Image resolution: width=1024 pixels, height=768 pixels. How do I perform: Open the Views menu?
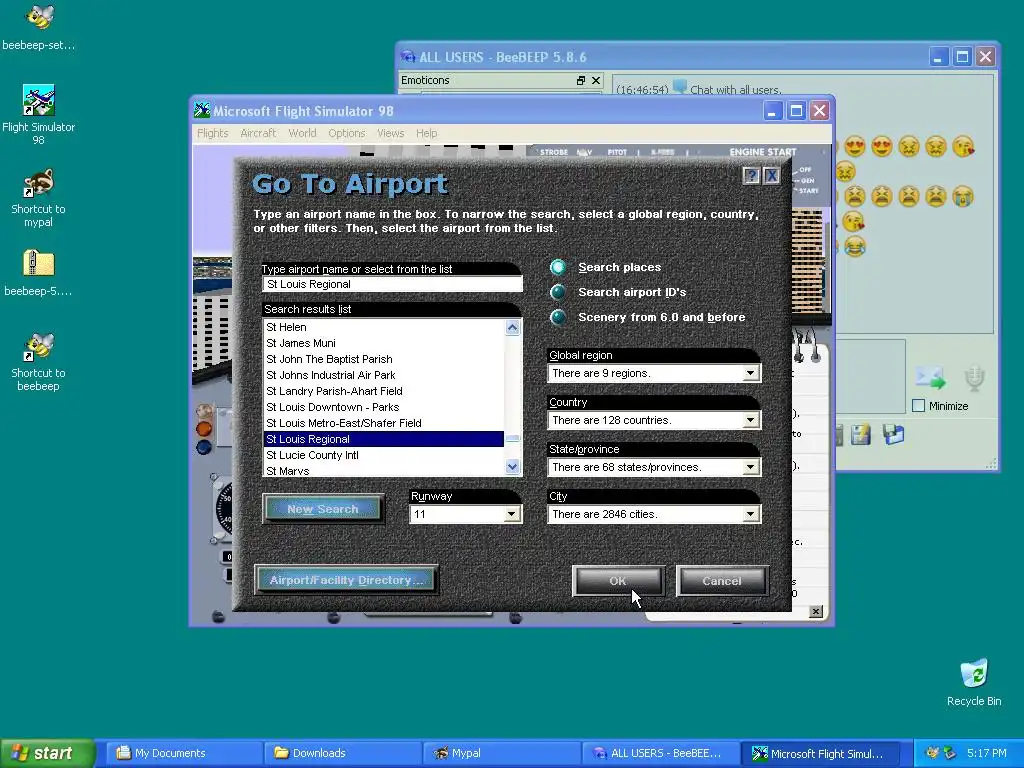(391, 133)
